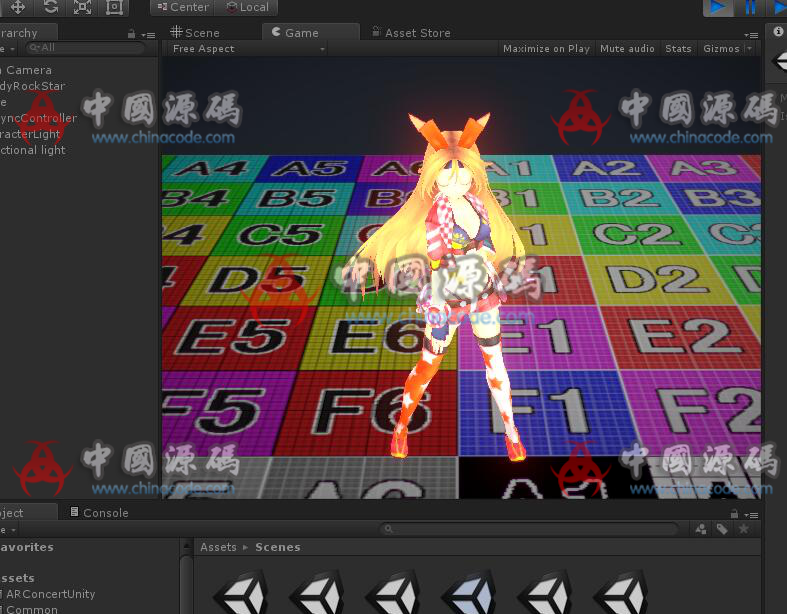This screenshot has width=787, height=614.
Task: Toggle pivot mode Center button
Action: point(183,7)
